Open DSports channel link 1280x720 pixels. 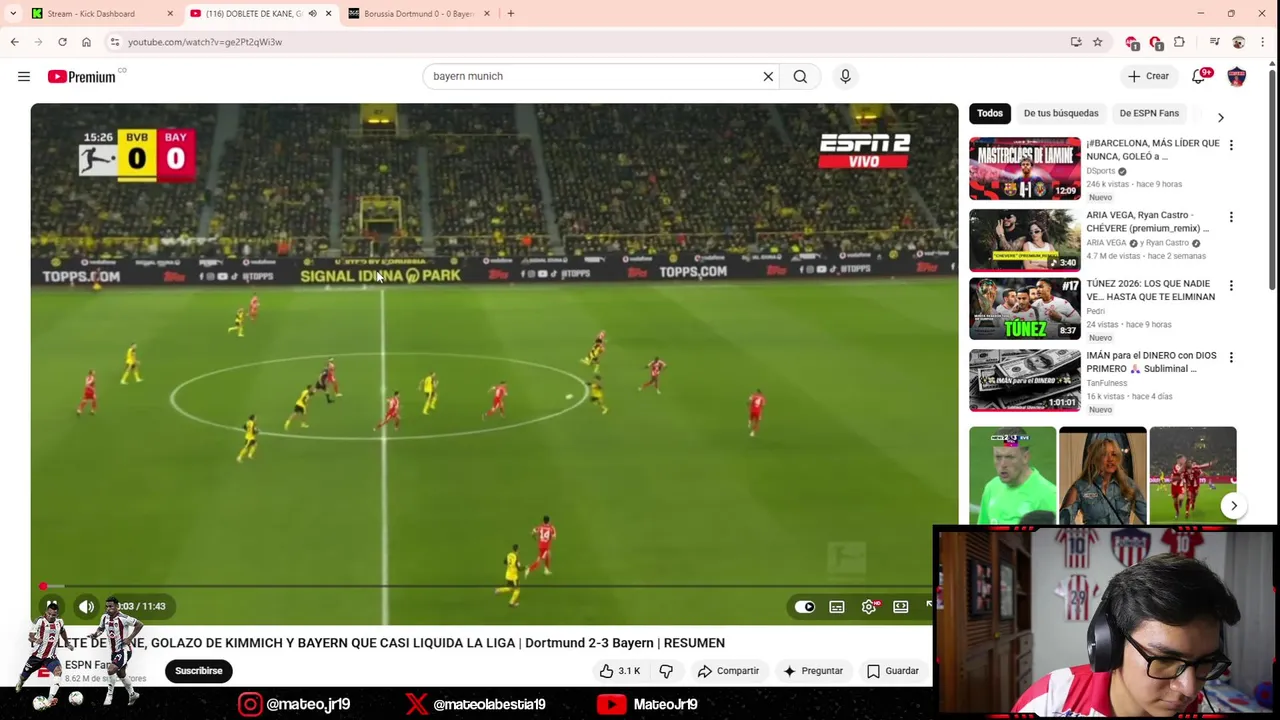(1101, 171)
